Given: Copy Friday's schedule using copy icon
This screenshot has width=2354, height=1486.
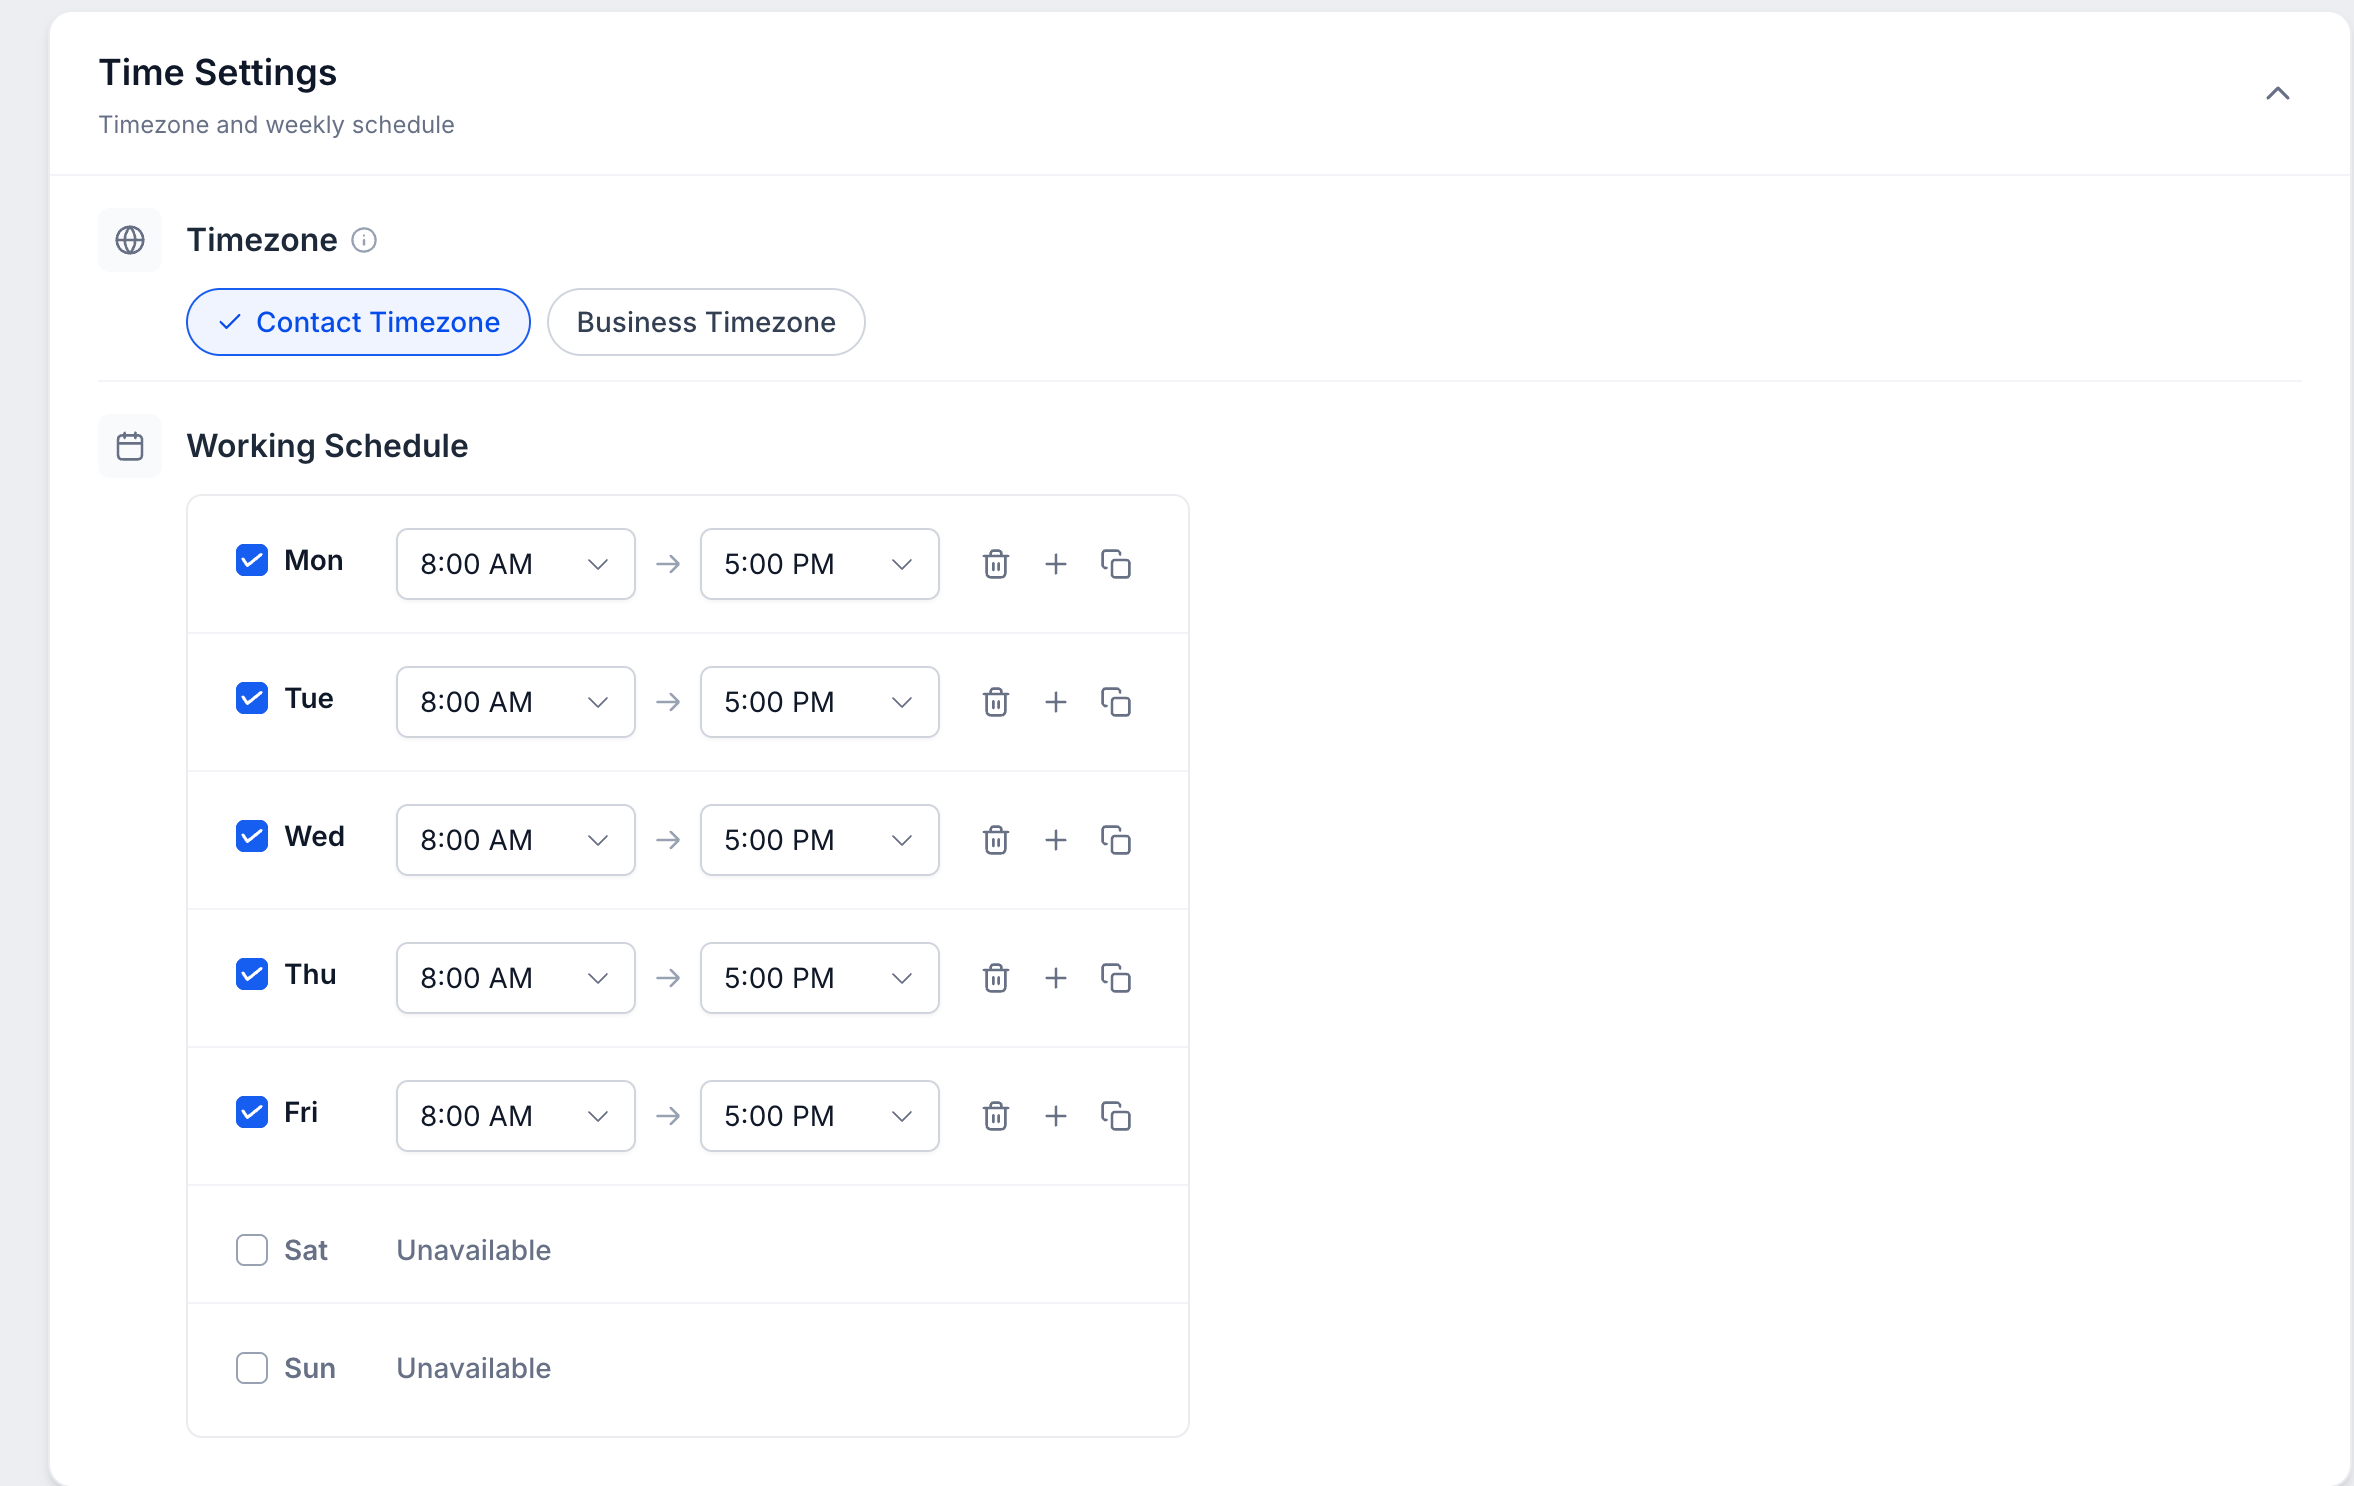Looking at the screenshot, I should point(1115,1116).
